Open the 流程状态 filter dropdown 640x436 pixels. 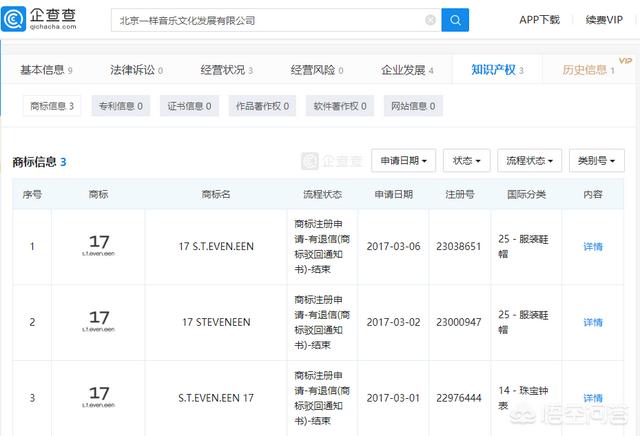[x=529, y=160]
